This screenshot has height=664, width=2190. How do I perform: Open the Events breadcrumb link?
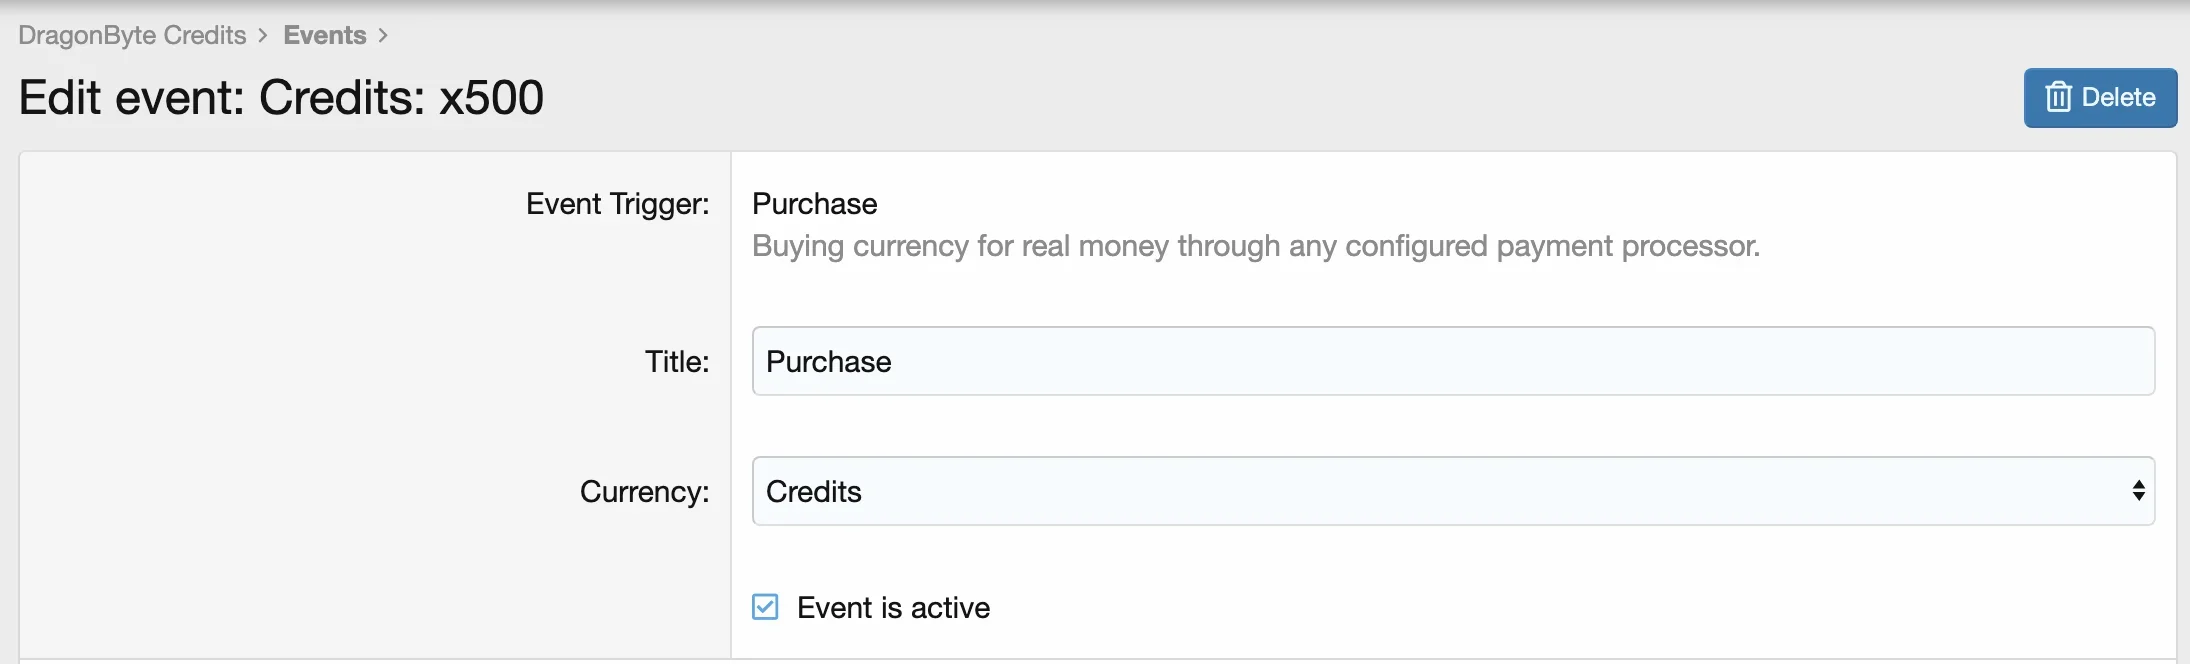(x=325, y=35)
